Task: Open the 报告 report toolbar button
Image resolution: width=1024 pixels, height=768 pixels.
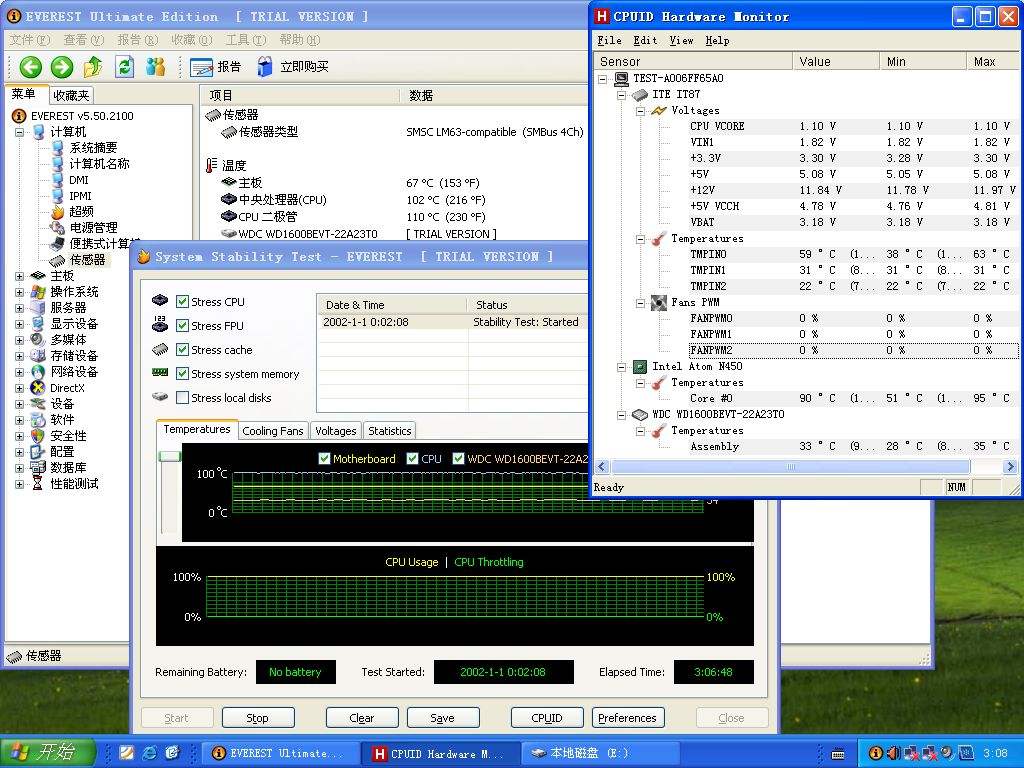Action: [x=216, y=67]
